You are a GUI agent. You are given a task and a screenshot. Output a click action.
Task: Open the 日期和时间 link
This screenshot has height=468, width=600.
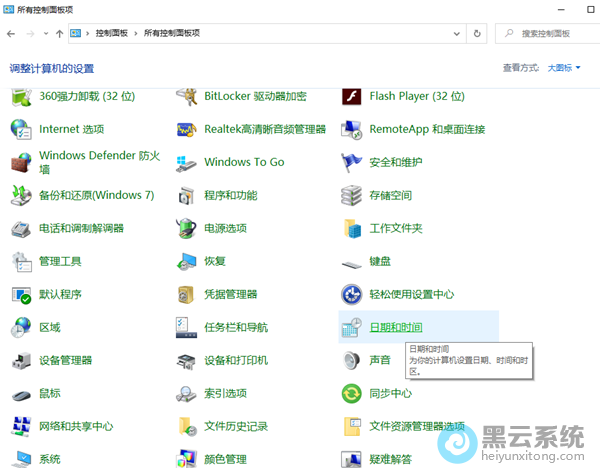pos(396,327)
